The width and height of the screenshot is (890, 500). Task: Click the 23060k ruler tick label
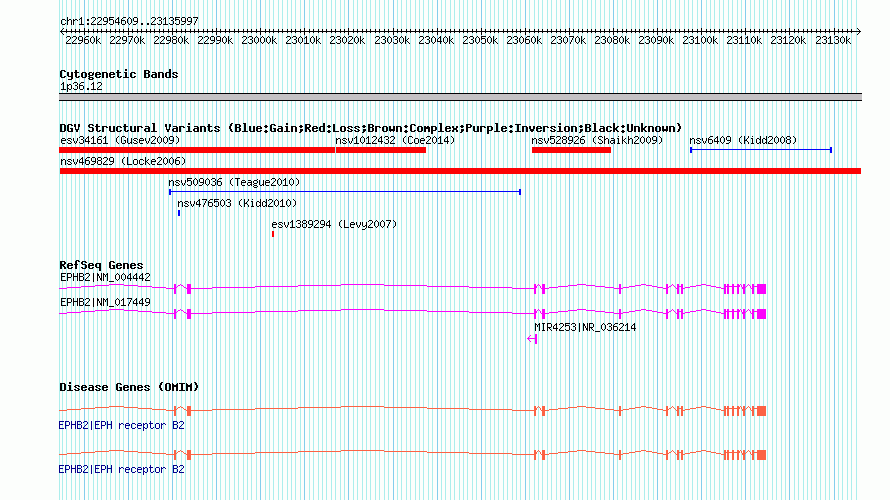click(524, 40)
